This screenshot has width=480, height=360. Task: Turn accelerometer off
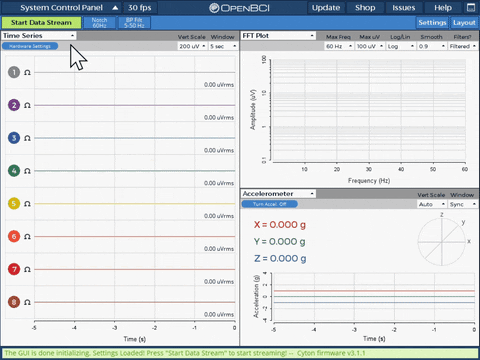(269, 204)
